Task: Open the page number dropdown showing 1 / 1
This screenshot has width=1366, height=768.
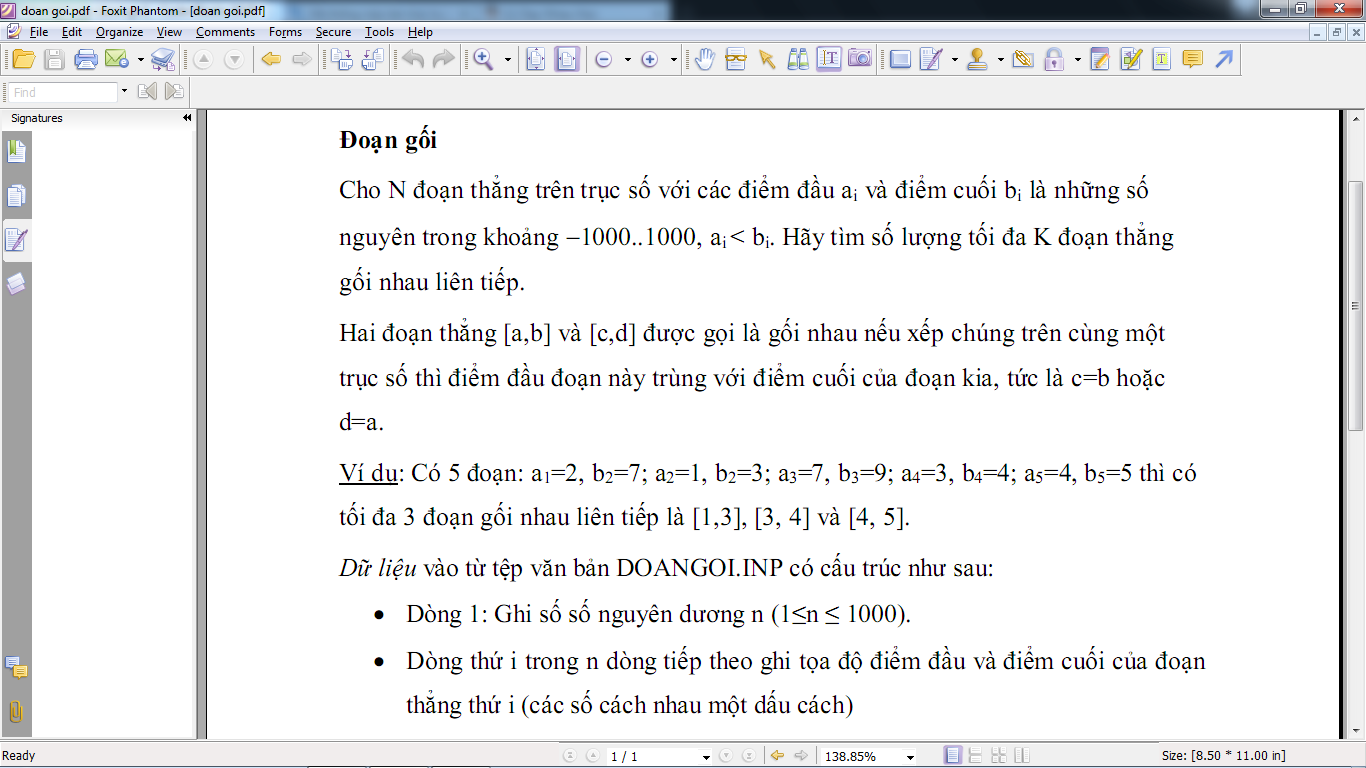Action: tap(706, 757)
